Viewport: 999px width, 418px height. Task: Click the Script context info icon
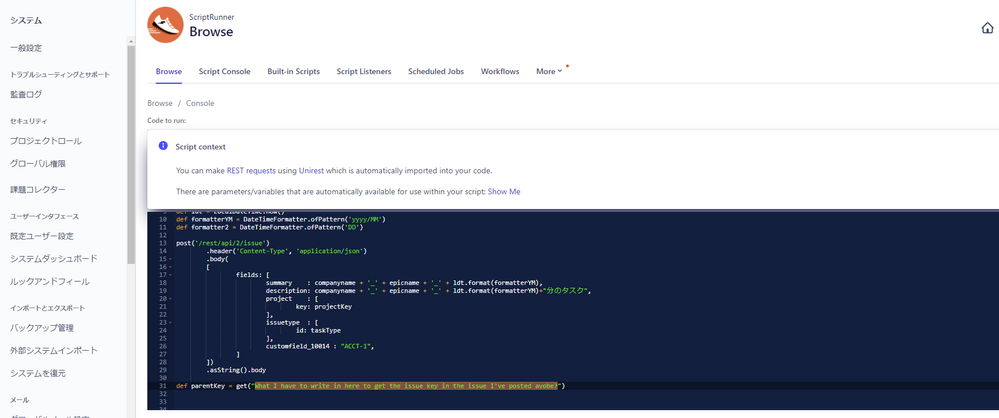coord(162,146)
